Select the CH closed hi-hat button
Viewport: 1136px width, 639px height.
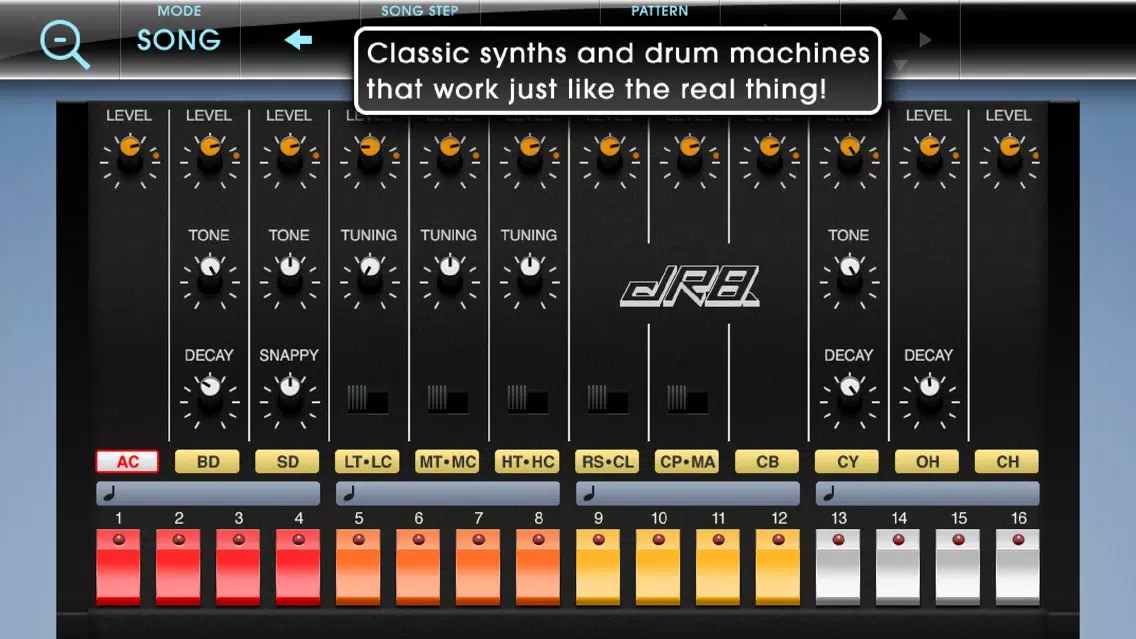(1007, 462)
